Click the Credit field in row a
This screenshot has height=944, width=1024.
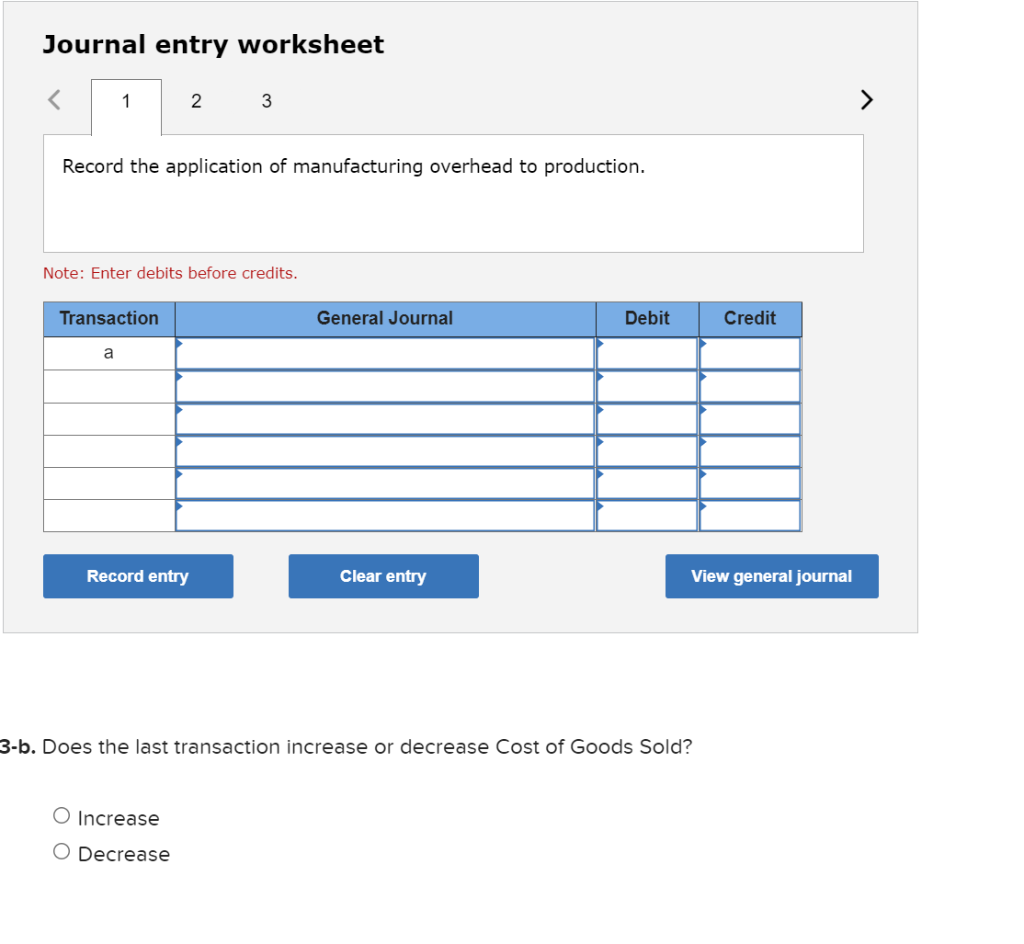[750, 353]
